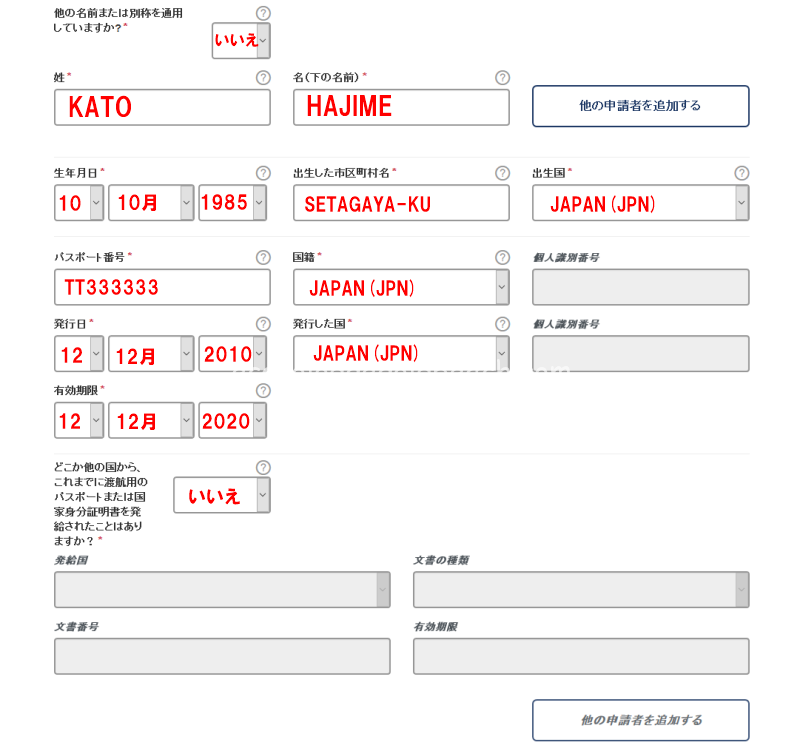This screenshot has width=800, height=748.
Task: Click help icon beside 名(下の名前) field
Action: pyautogui.click(x=502, y=78)
